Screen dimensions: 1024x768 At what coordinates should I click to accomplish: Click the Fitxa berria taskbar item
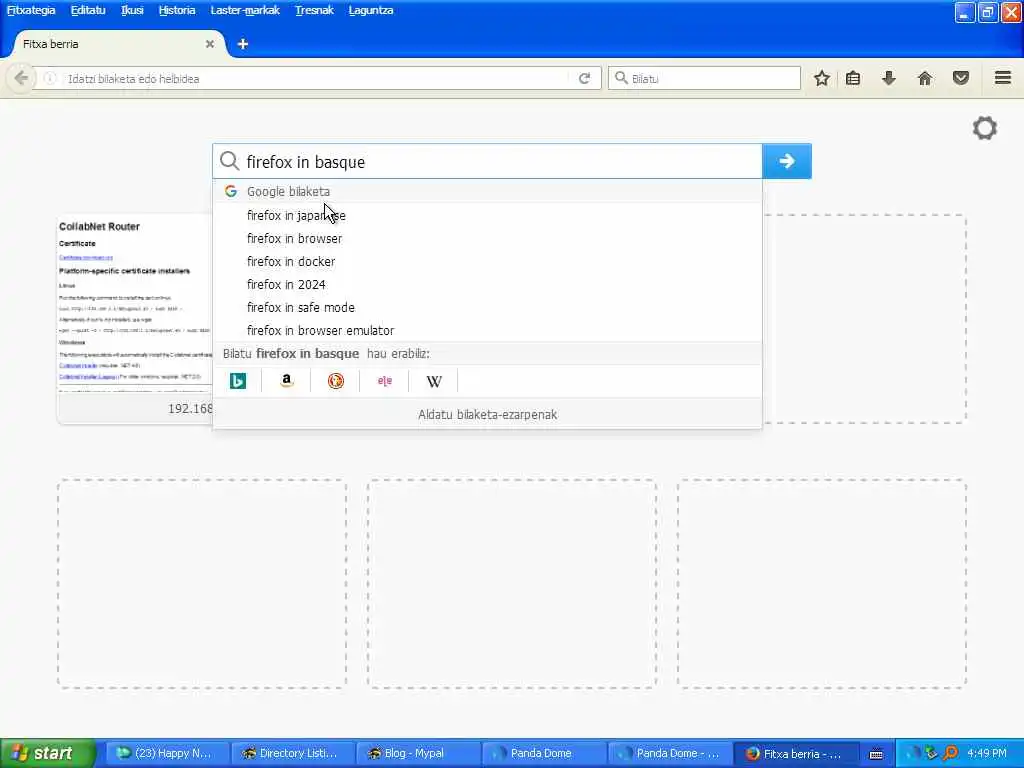(795, 753)
